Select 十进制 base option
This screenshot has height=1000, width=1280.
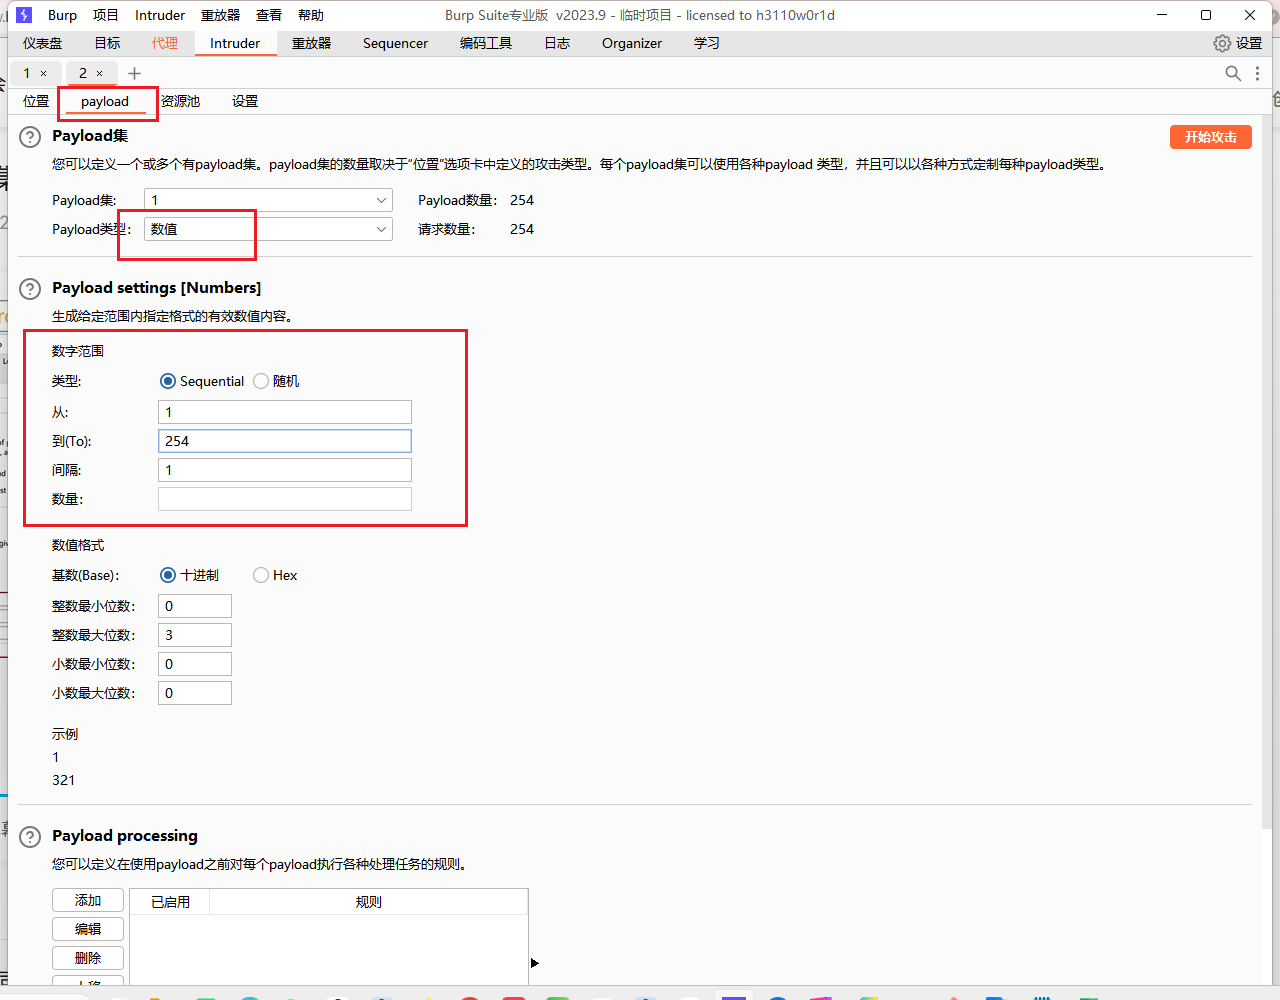pos(168,575)
